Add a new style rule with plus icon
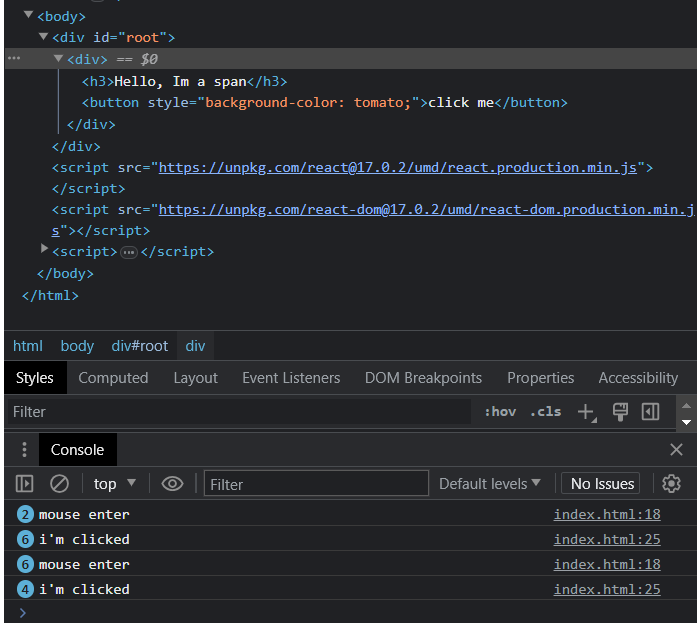This screenshot has width=697, height=623. [587, 412]
